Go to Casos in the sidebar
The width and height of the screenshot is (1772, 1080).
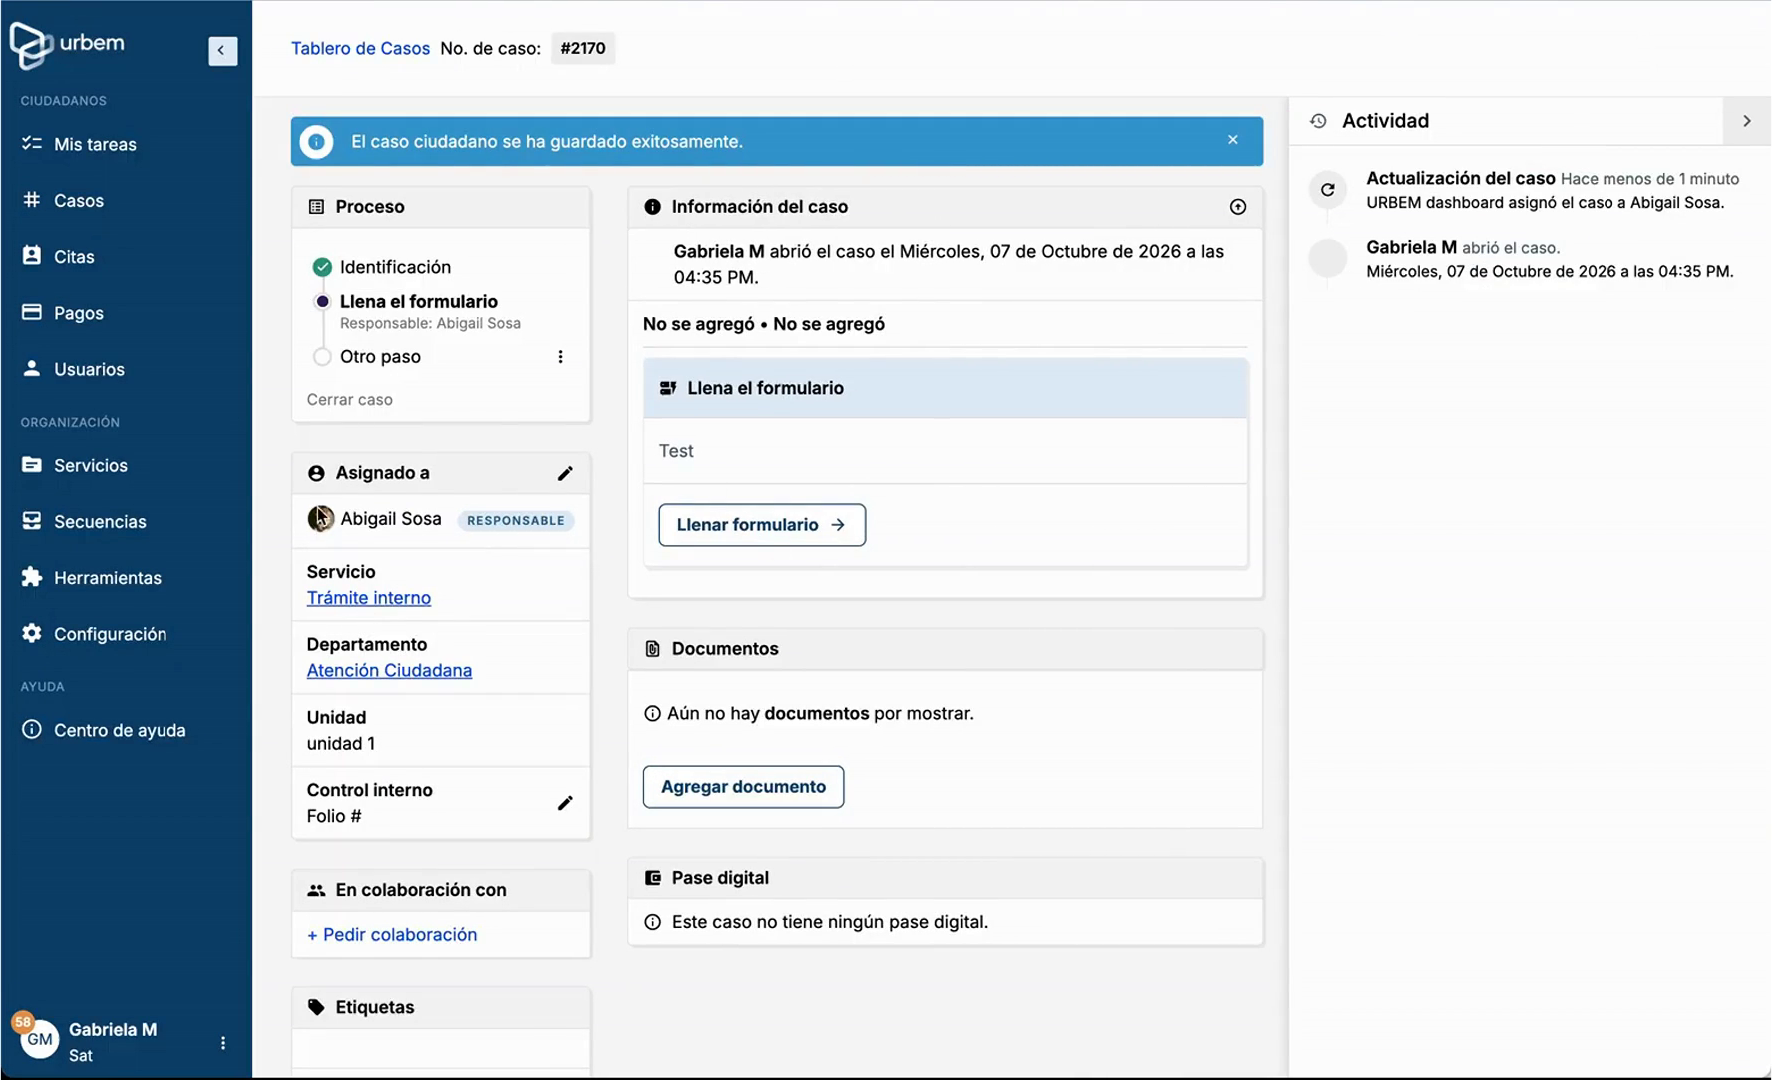point(79,200)
